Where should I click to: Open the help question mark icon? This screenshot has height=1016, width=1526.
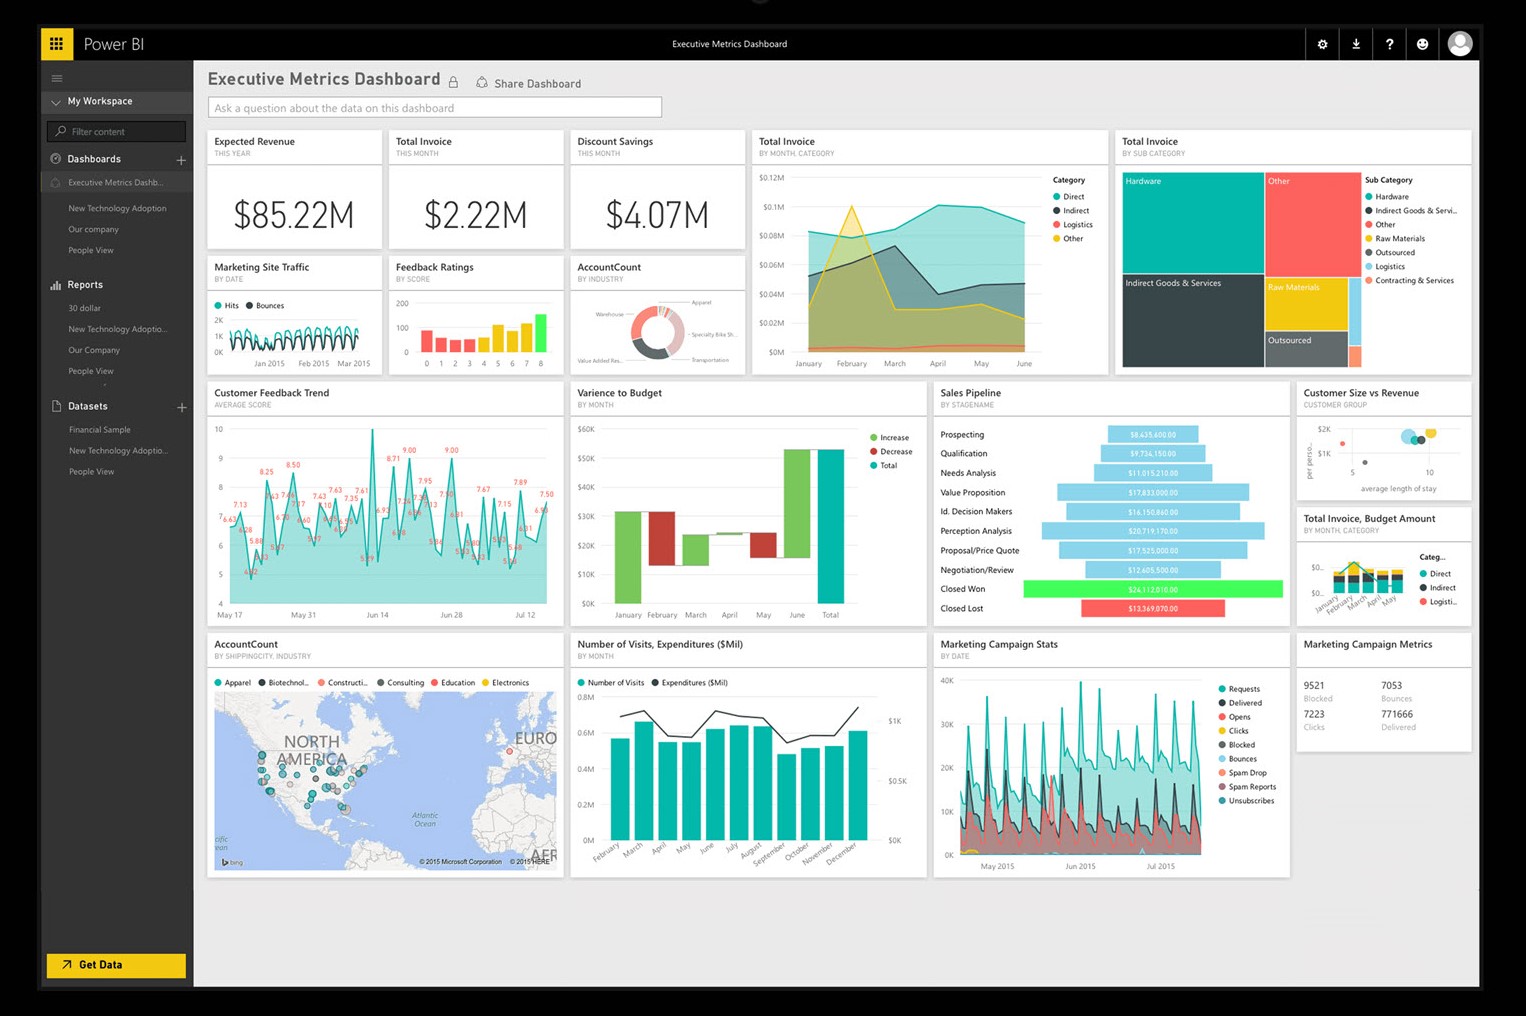[x=1390, y=43]
